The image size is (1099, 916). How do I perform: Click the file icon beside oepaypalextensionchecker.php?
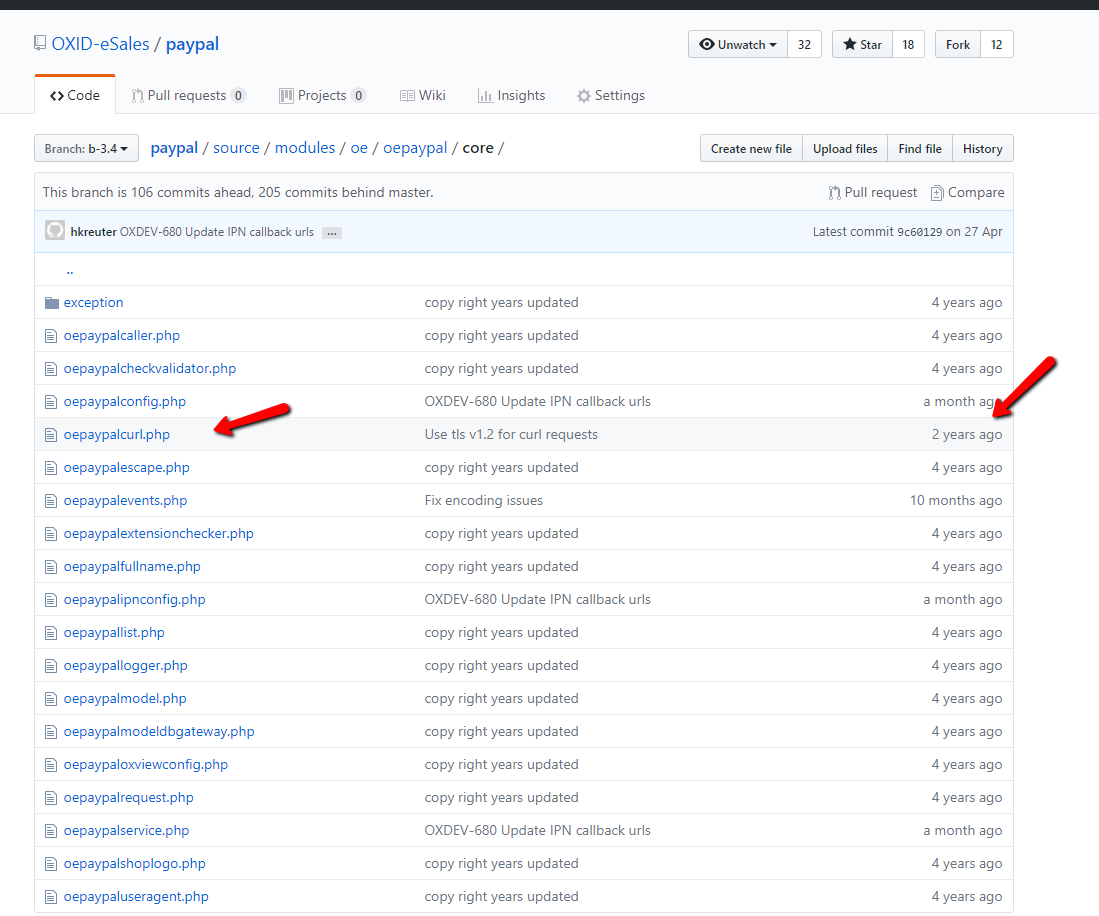click(50, 533)
